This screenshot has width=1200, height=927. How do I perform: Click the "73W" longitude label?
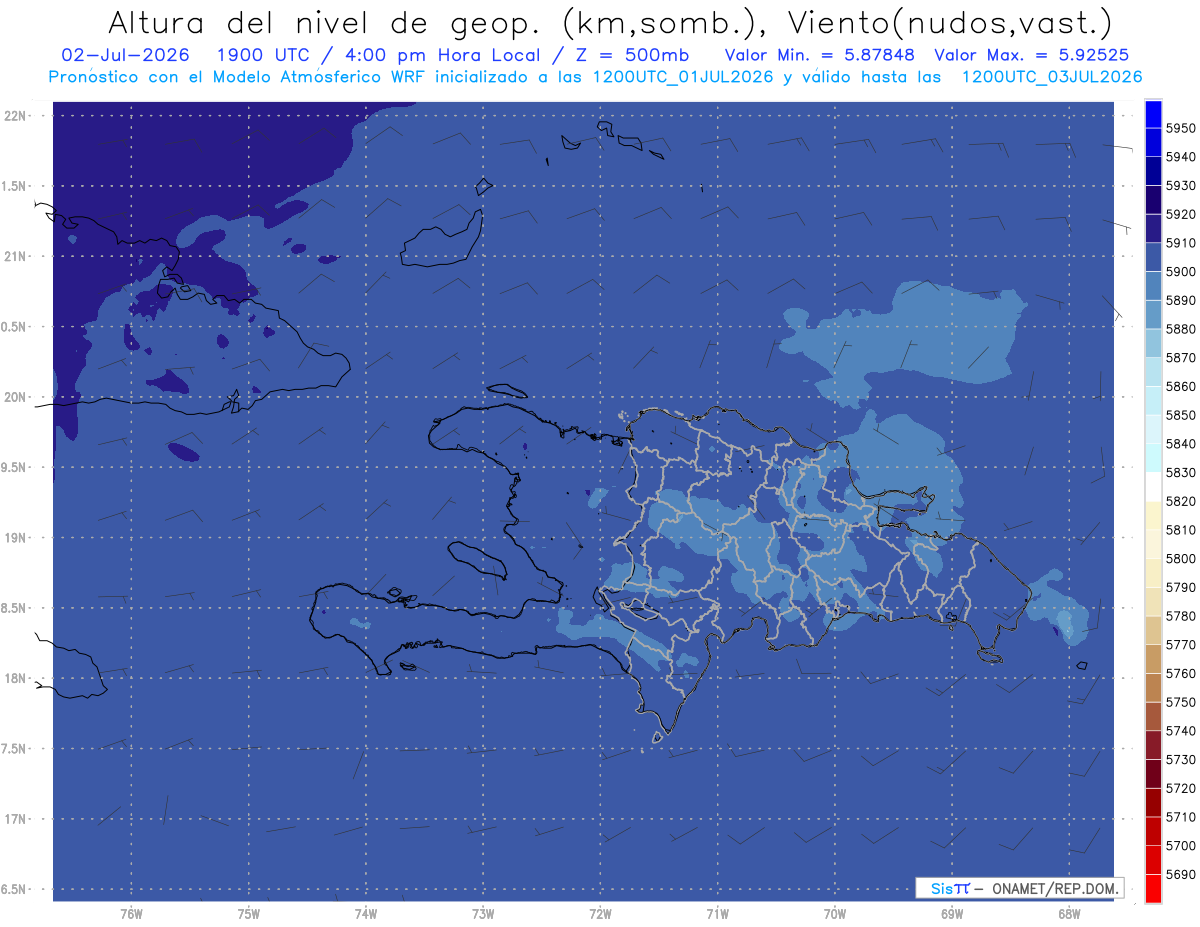point(483,913)
